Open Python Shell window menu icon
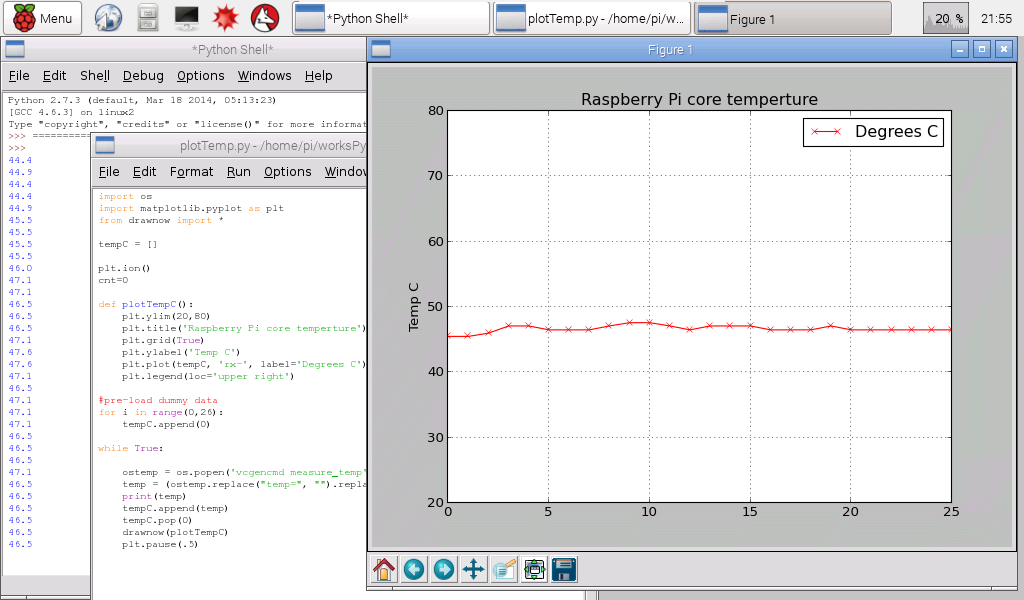This screenshot has width=1024, height=600. click(x=15, y=49)
